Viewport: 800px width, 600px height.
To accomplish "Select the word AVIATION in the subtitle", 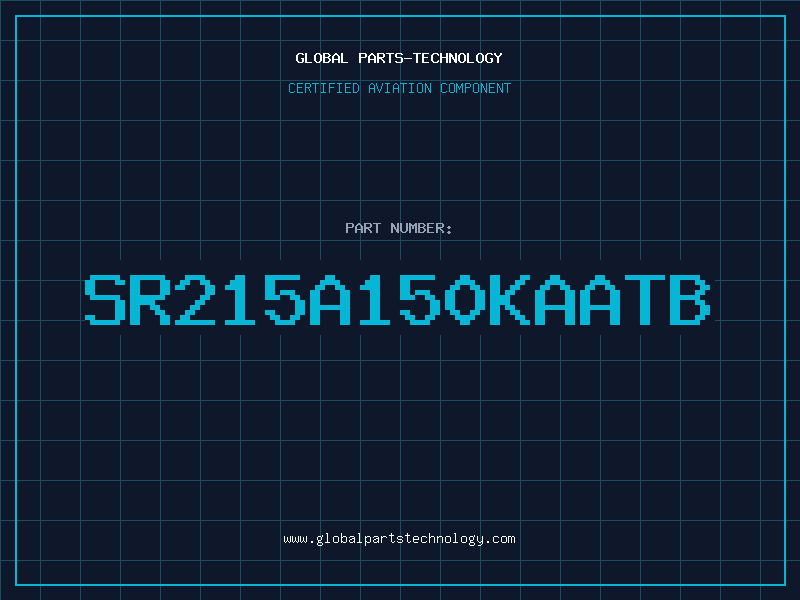I will tap(400, 88).
